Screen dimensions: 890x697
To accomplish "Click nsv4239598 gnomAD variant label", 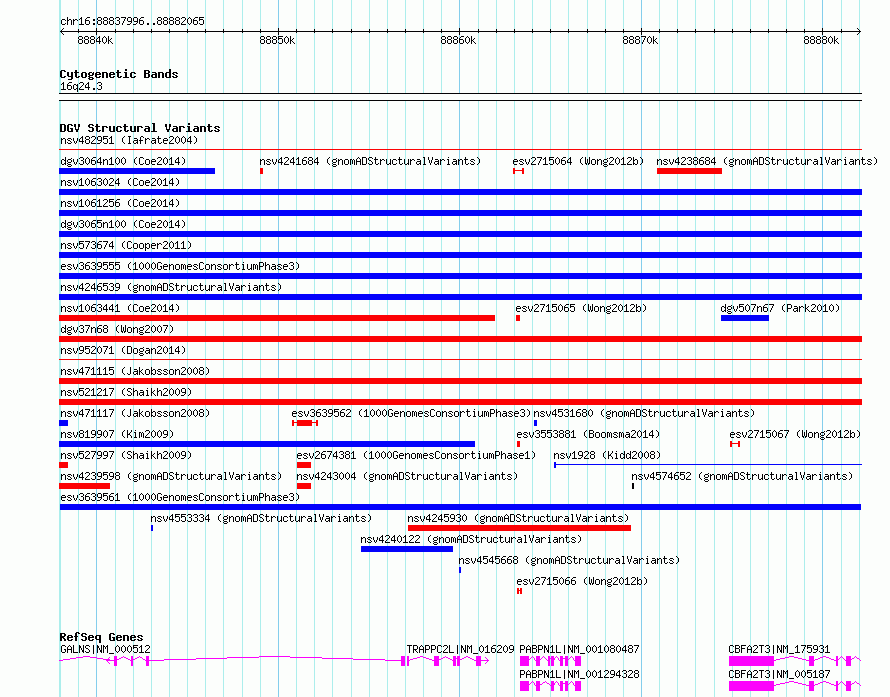I will [171, 476].
